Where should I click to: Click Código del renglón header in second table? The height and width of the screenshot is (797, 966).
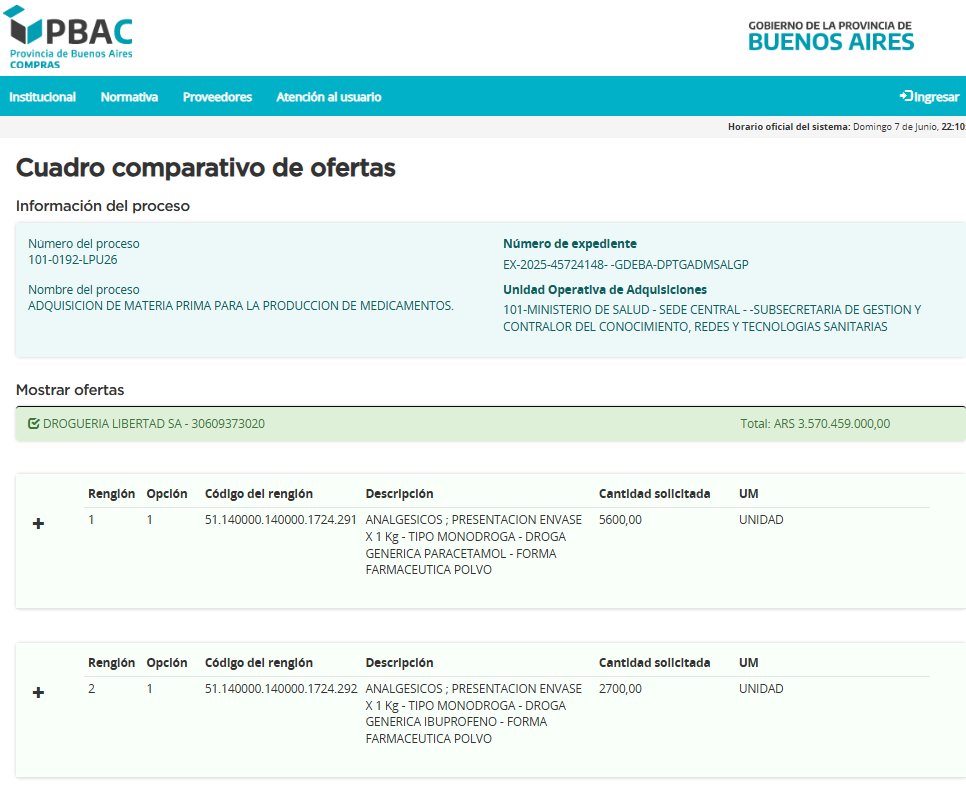(x=259, y=663)
